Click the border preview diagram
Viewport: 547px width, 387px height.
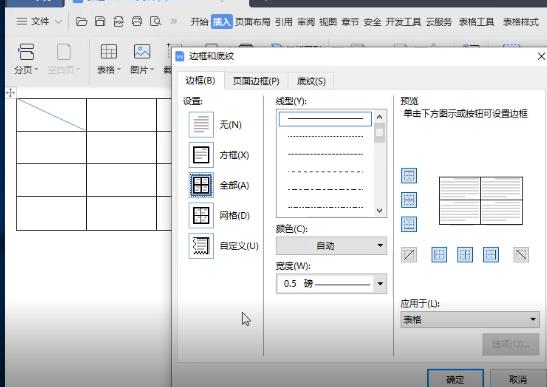(x=481, y=200)
